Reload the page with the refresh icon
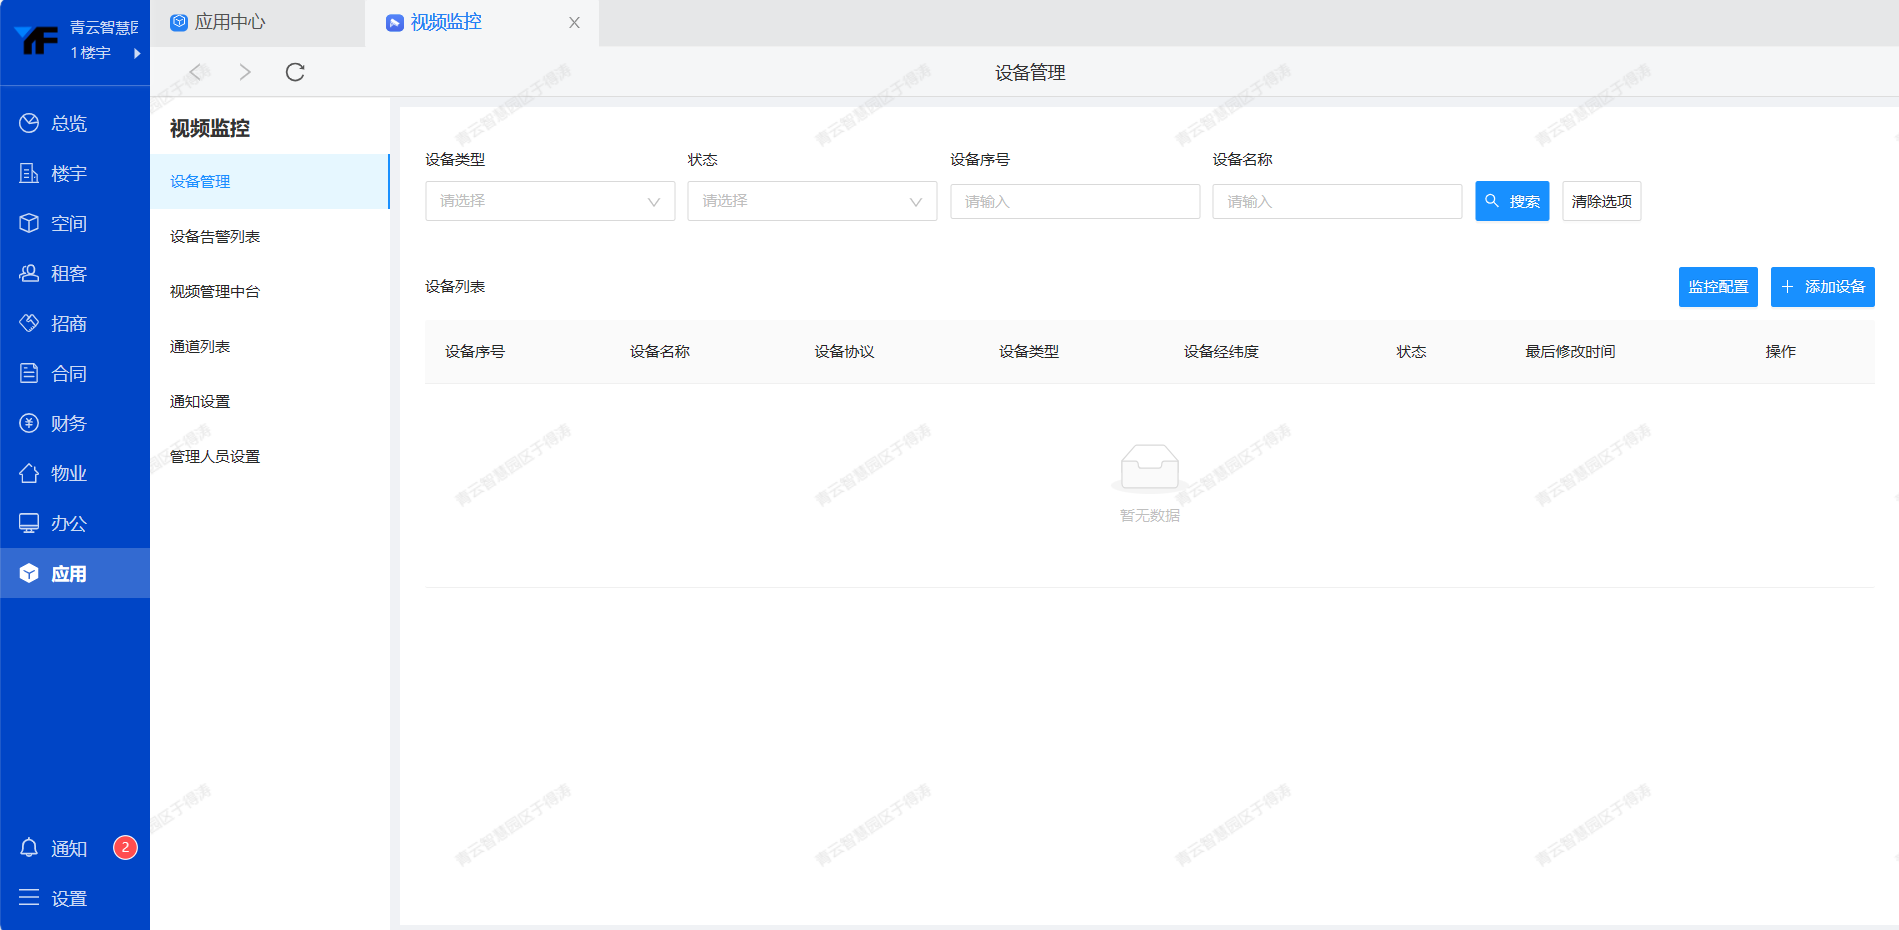This screenshot has height=930, width=1899. [x=295, y=72]
